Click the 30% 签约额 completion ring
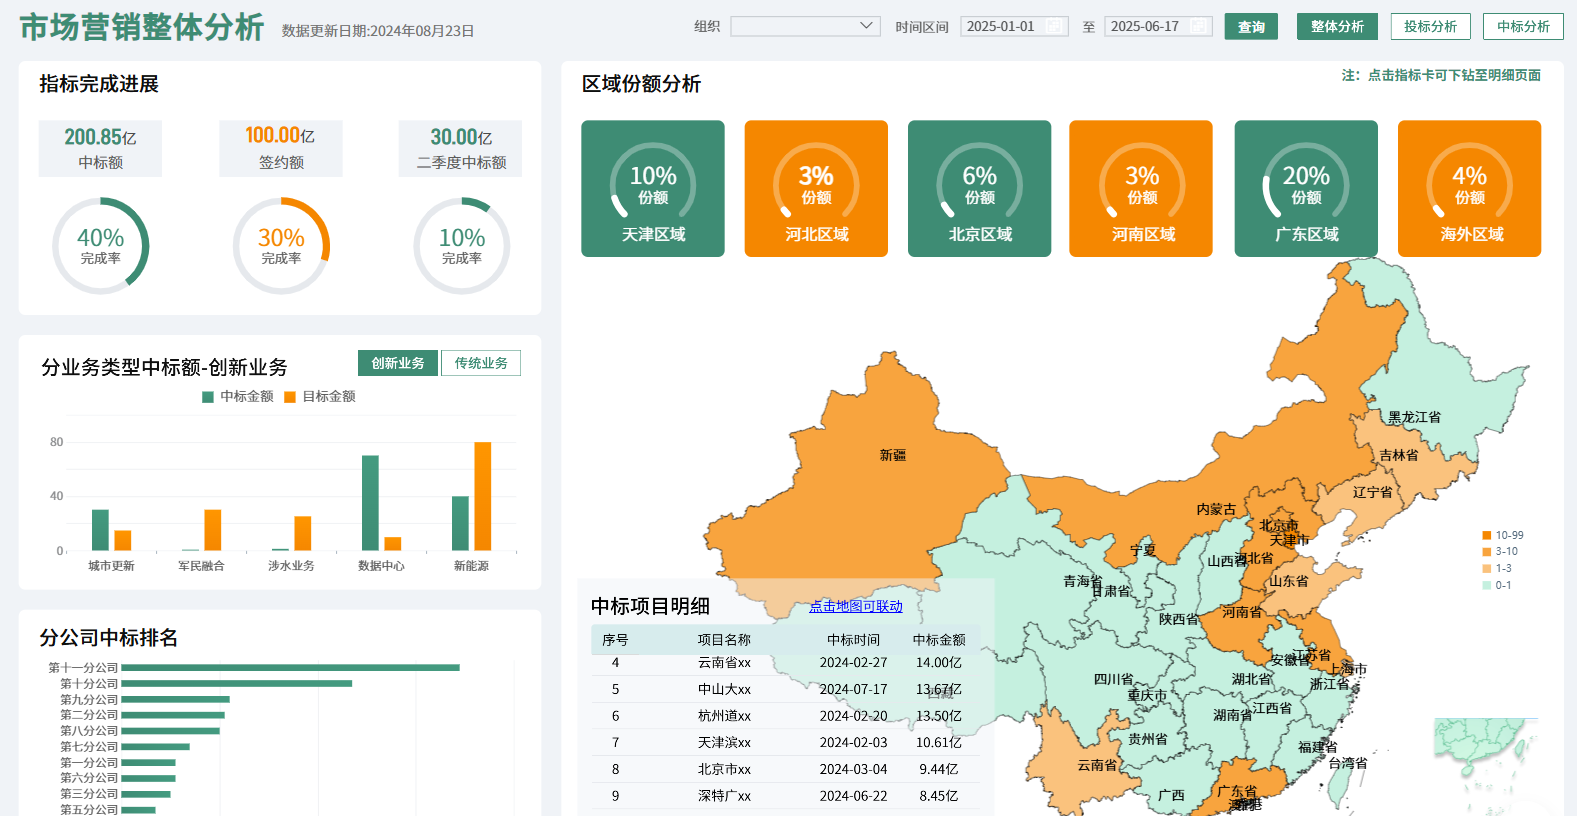1577x816 pixels. pos(281,246)
